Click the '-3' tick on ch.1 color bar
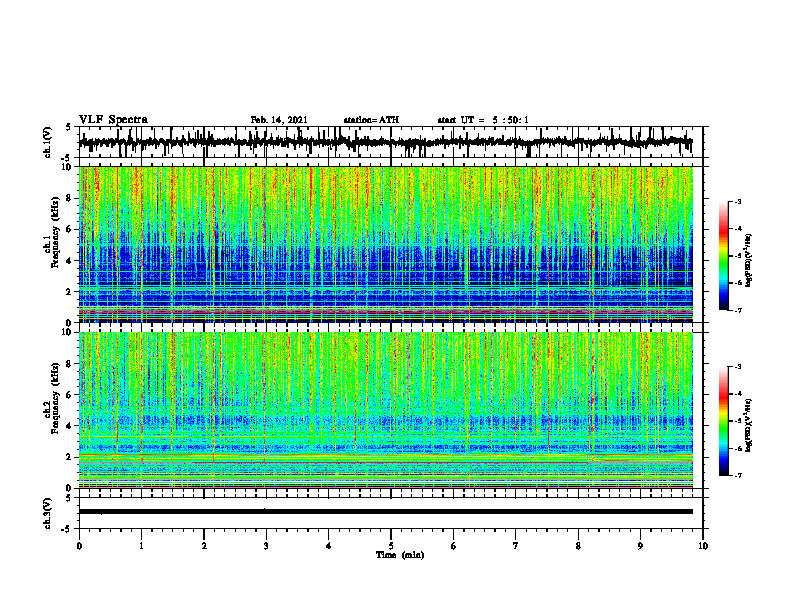 click(738, 202)
